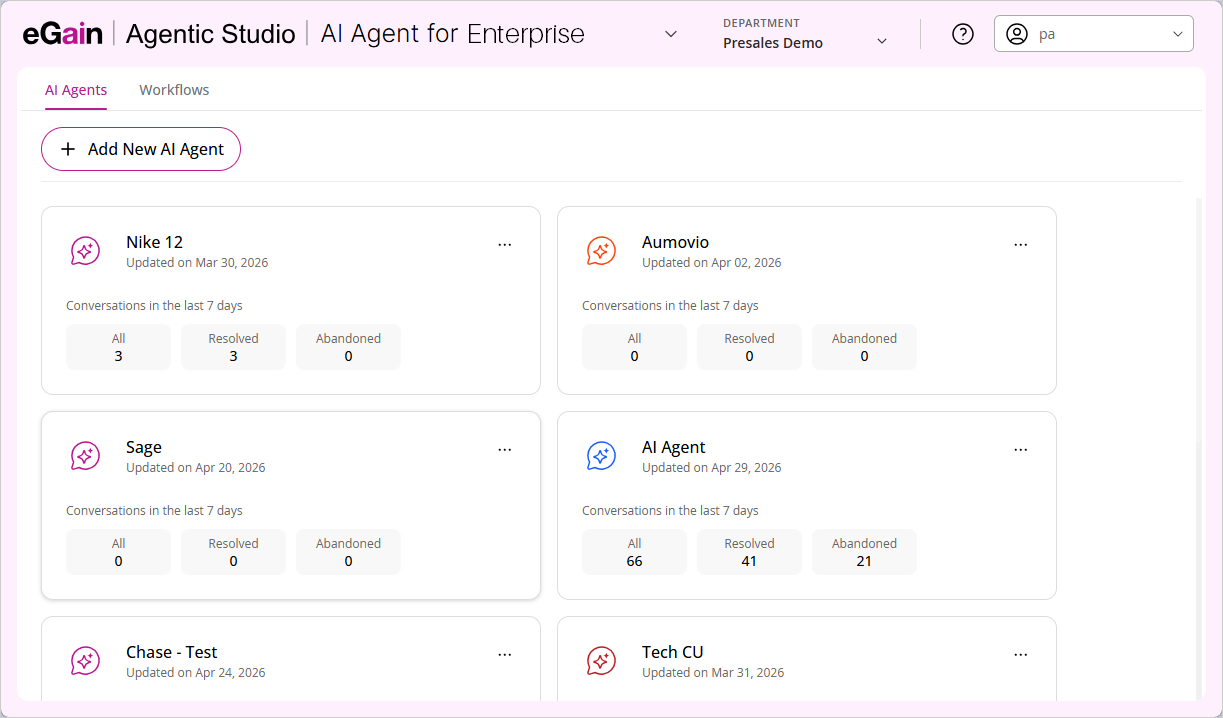Click the Sage agent chat icon
1223x718 pixels.
pos(85,456)
